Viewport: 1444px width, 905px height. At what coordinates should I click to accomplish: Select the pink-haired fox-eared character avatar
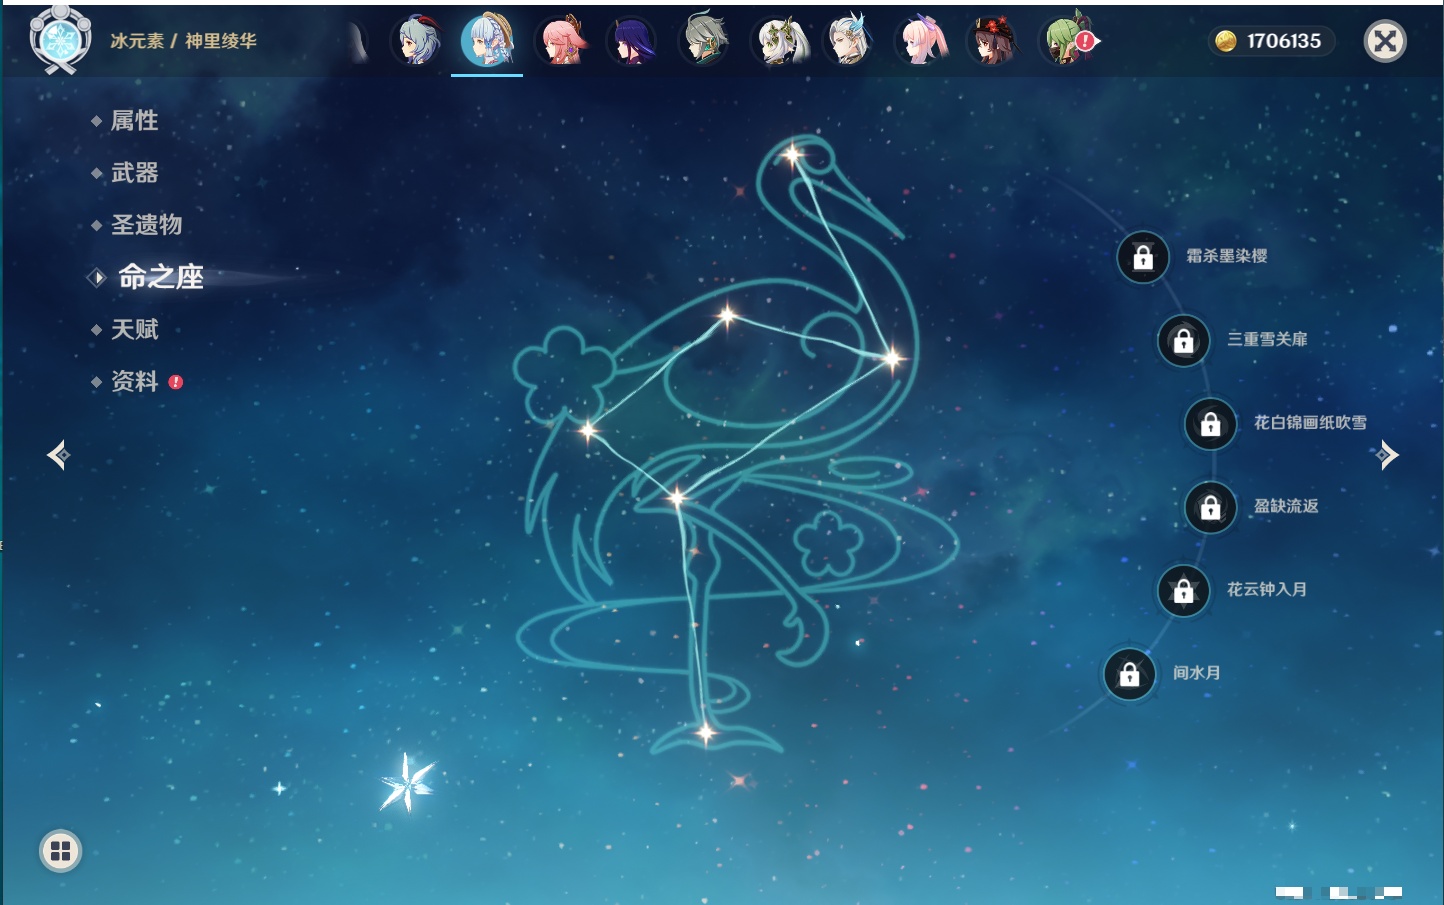click(562, 42)
